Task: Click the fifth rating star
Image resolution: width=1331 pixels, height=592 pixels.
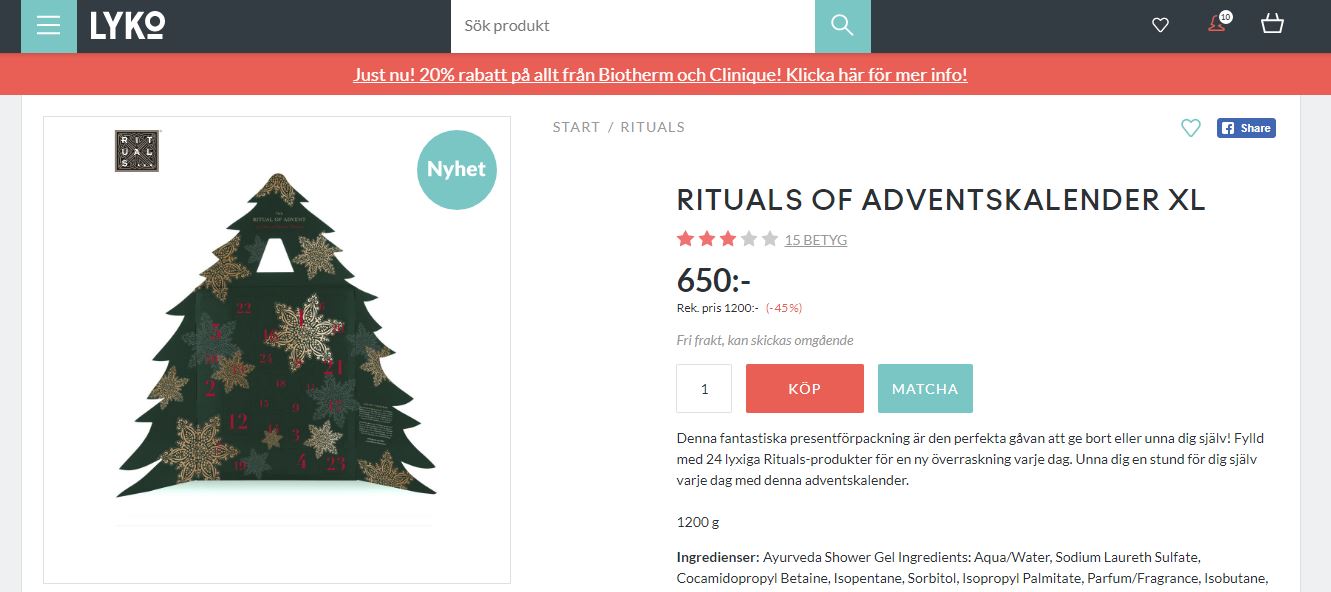Action: 769,239
